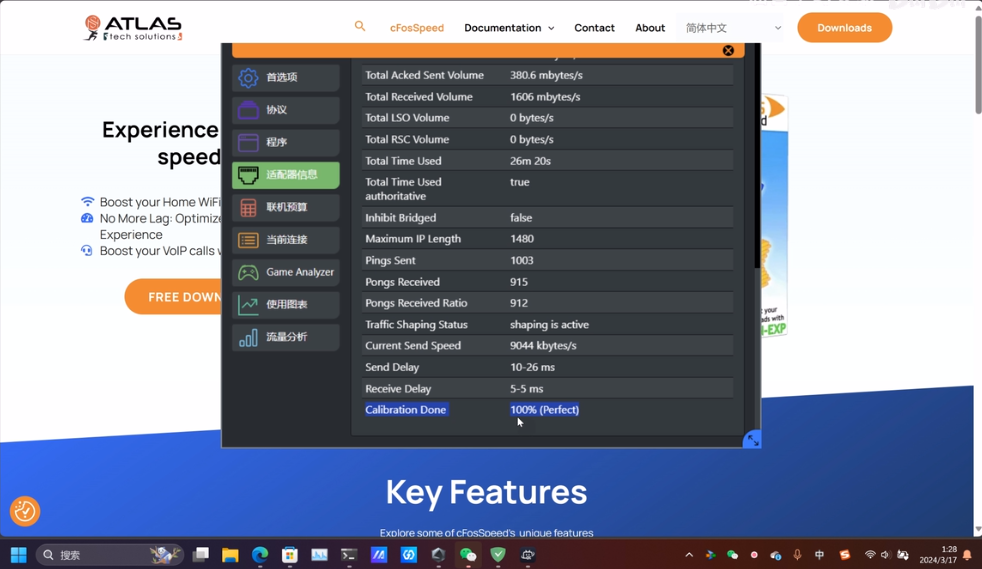The width and height of the screenshot is (982, 569).
Task: Close the cFosSpeed status dialog
Action: pyautogui.click(x=728, y=51)
